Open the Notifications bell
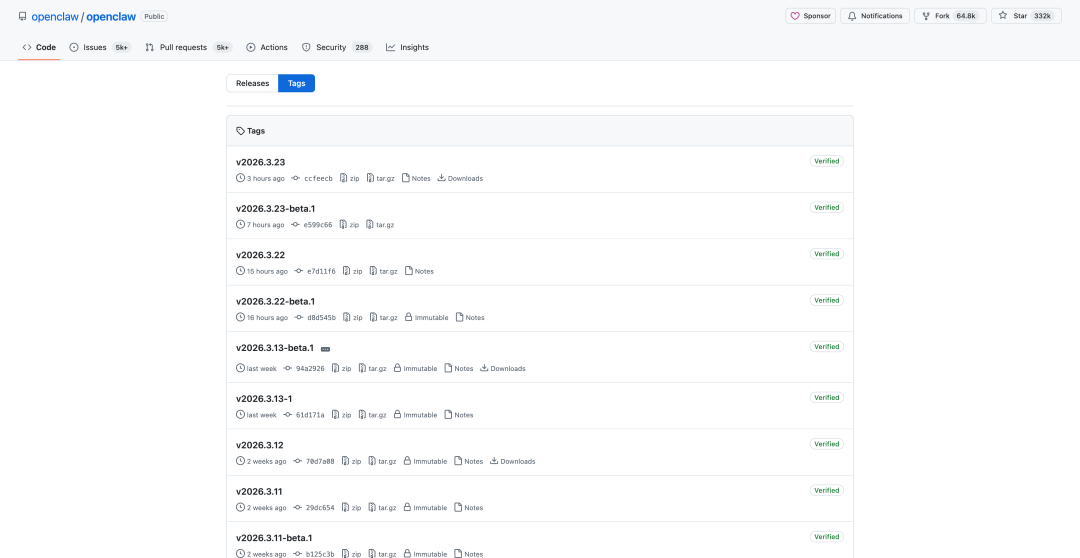This screenshot has height=558, width=1080. pos(874,16)
